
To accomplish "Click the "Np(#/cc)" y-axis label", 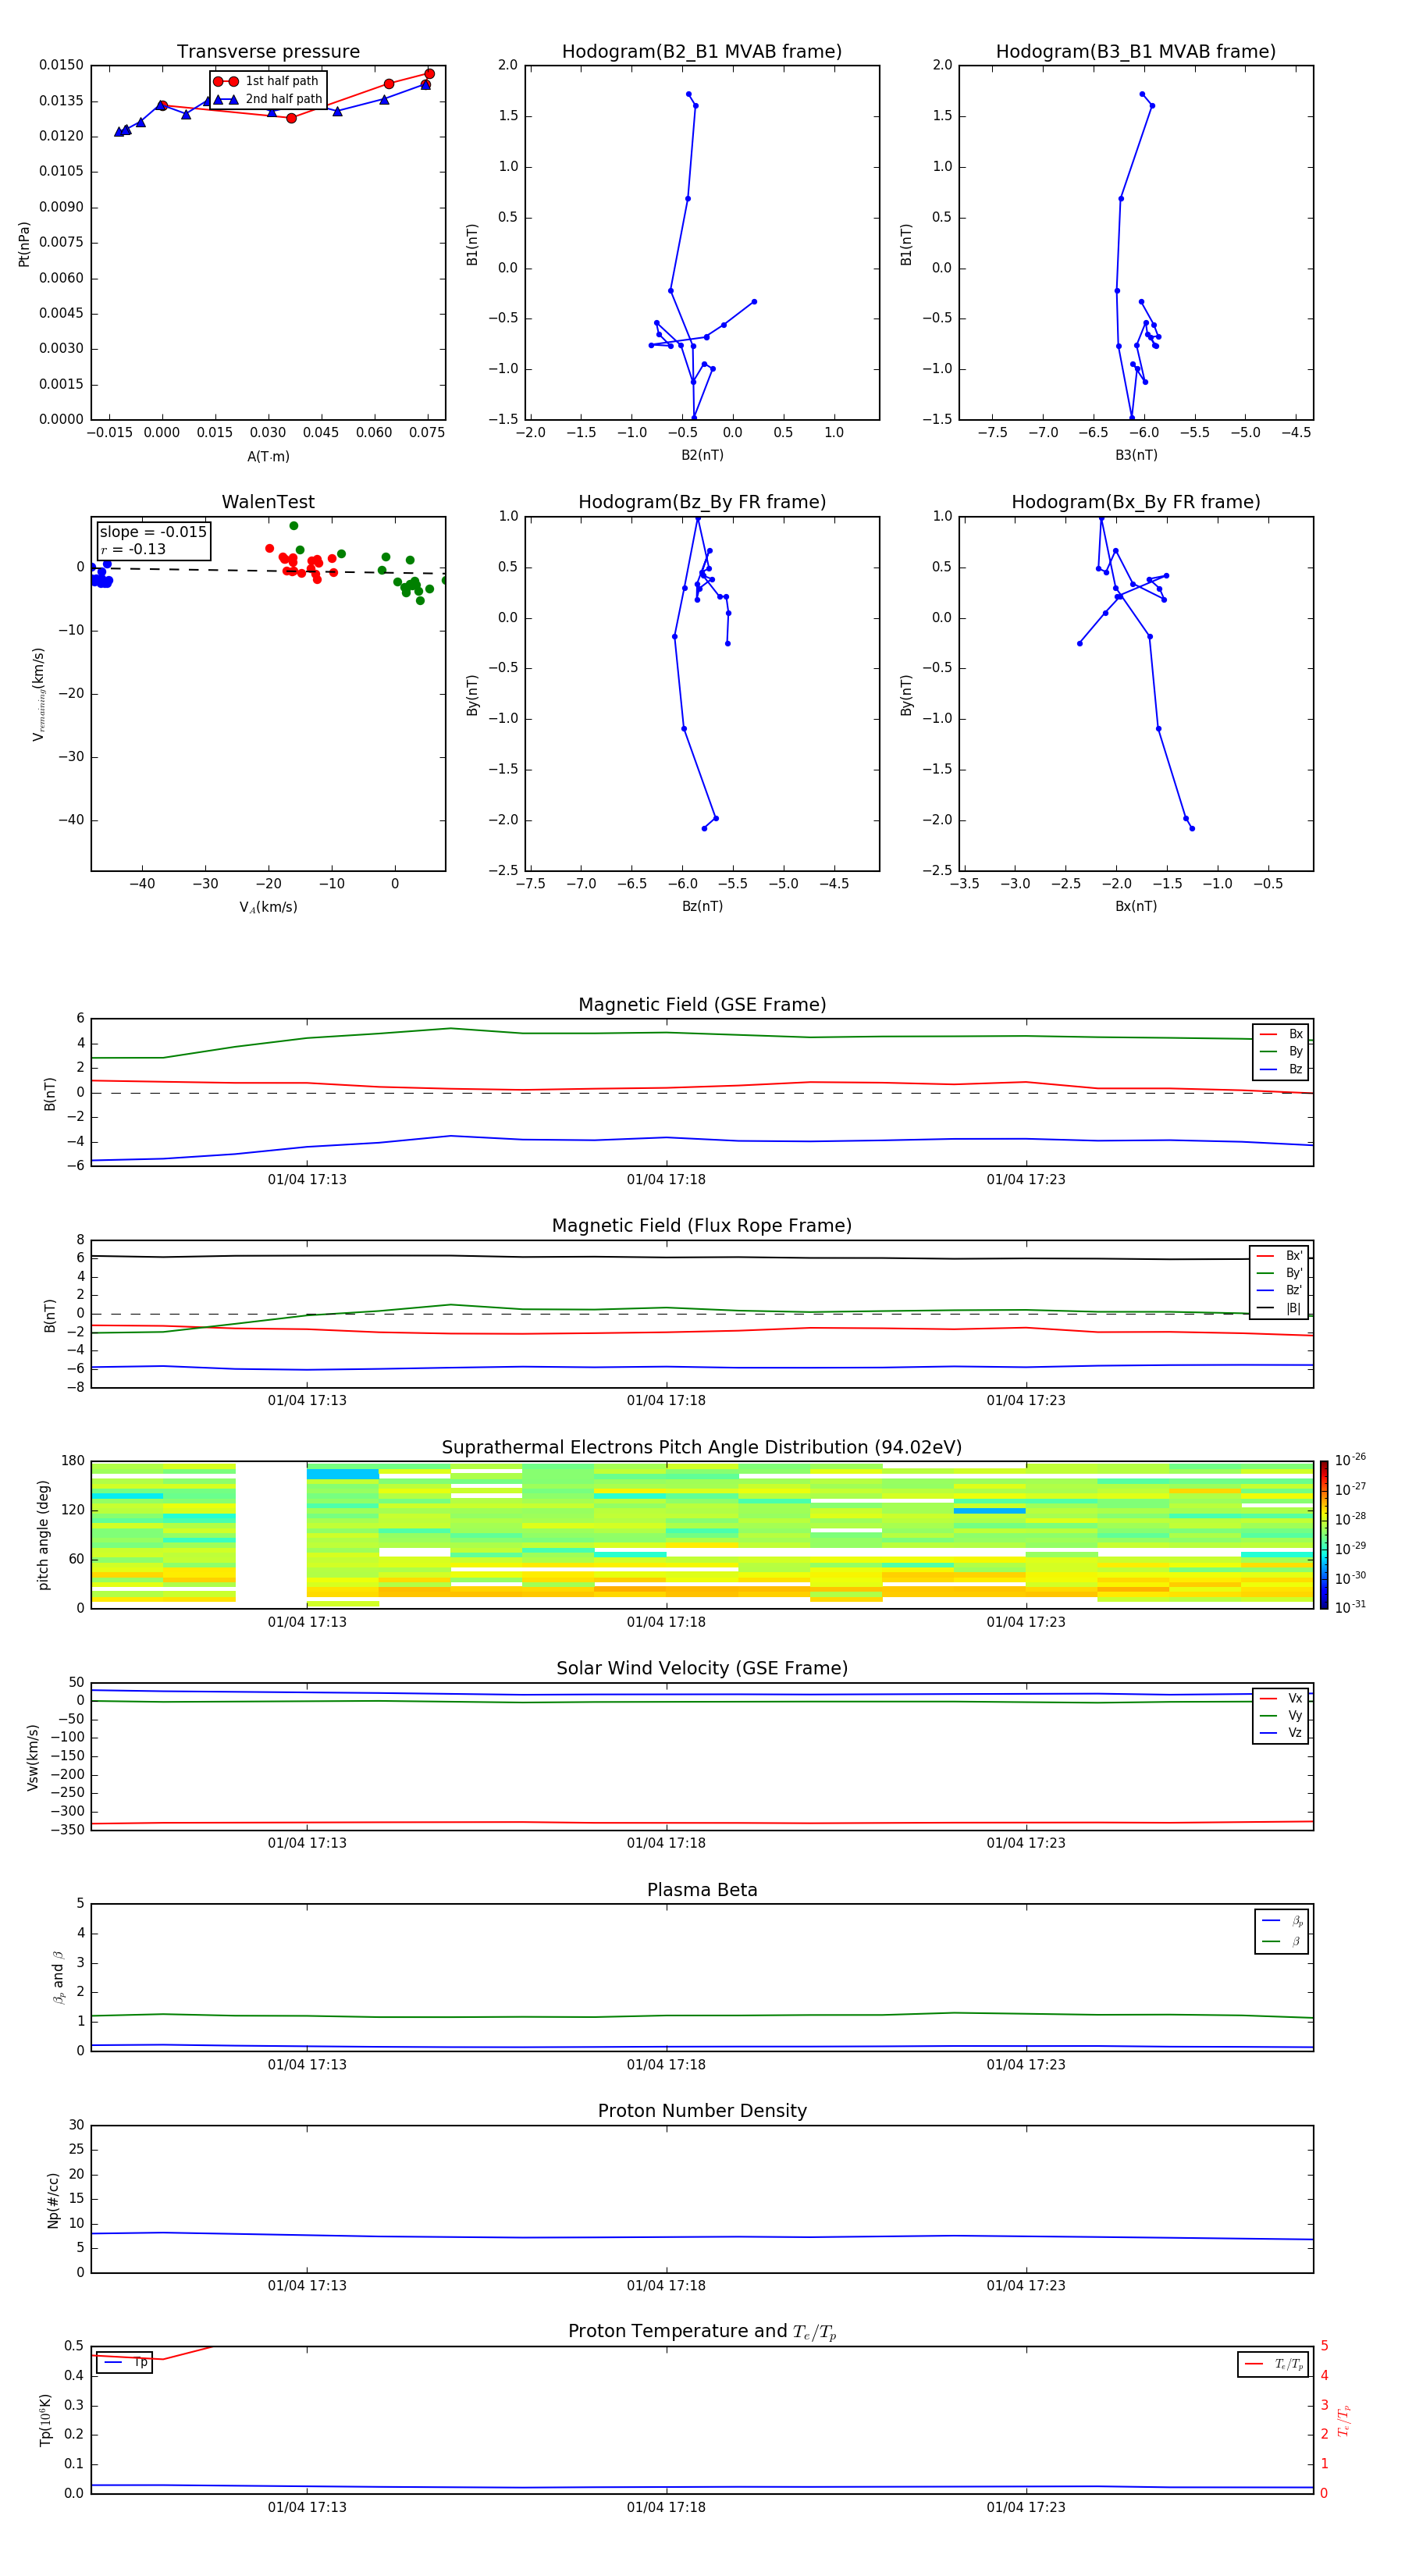I will pos(53,2200).
